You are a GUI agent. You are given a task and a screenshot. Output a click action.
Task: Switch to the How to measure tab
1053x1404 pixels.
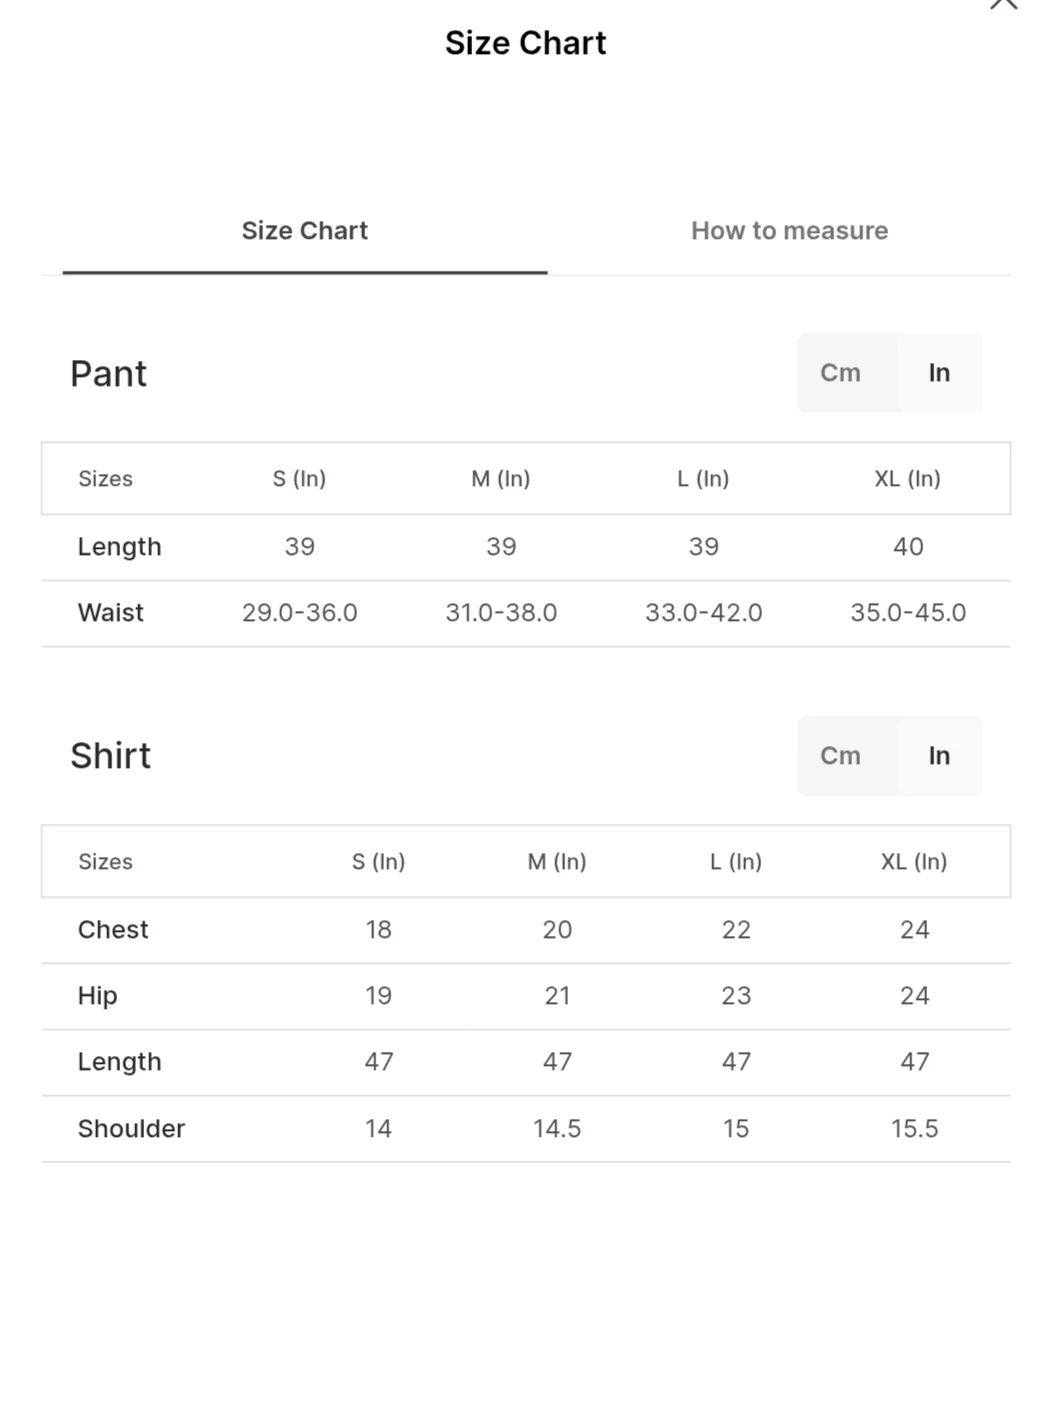789,231
